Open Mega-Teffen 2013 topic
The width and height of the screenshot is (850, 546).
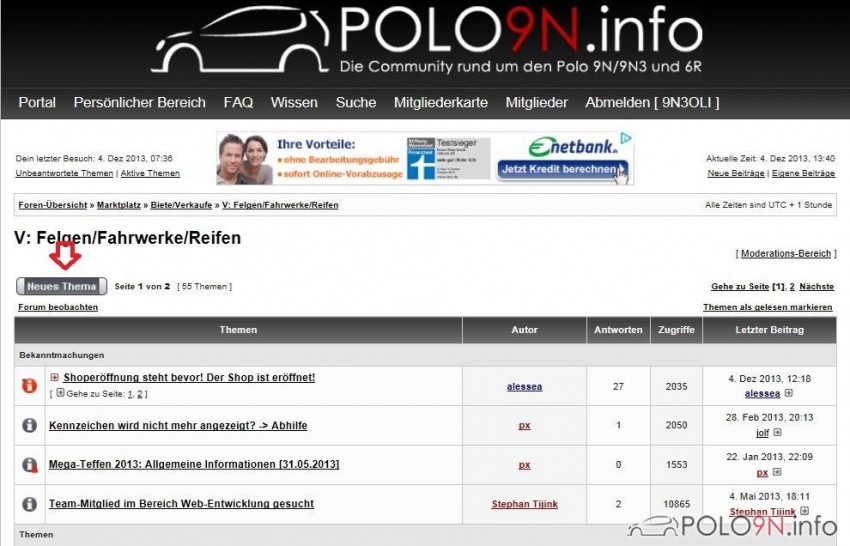coord(194,465)
